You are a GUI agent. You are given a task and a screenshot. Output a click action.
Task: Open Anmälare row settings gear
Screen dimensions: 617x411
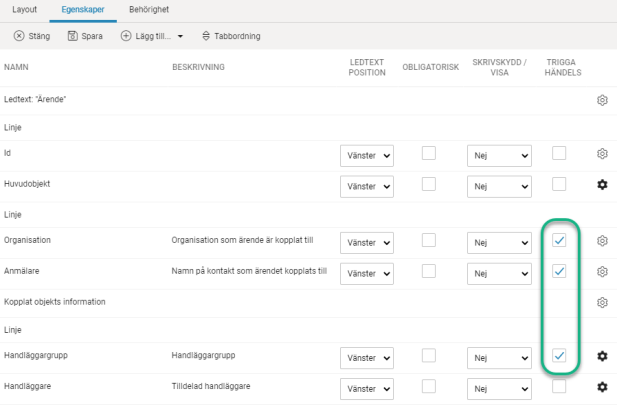point(602,272)
